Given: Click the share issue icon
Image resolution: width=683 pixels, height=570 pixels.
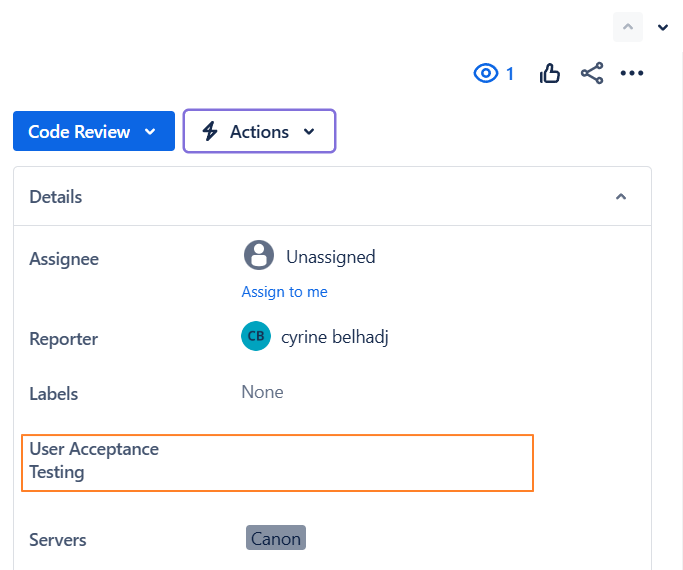Looking at the screenshot, I should [x=592, y=73].
